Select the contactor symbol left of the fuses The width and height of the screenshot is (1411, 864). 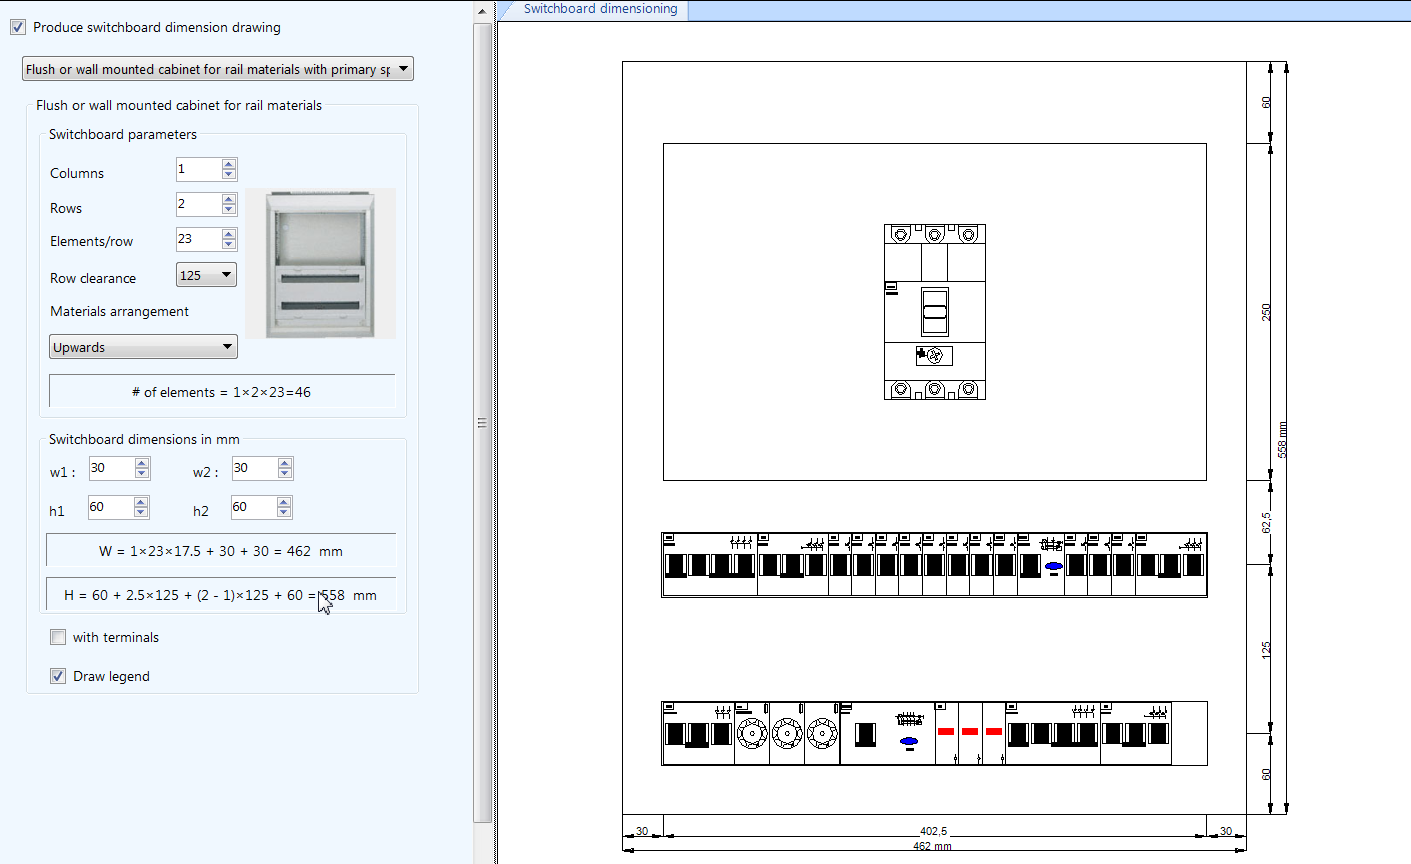[x=866, y=735]
